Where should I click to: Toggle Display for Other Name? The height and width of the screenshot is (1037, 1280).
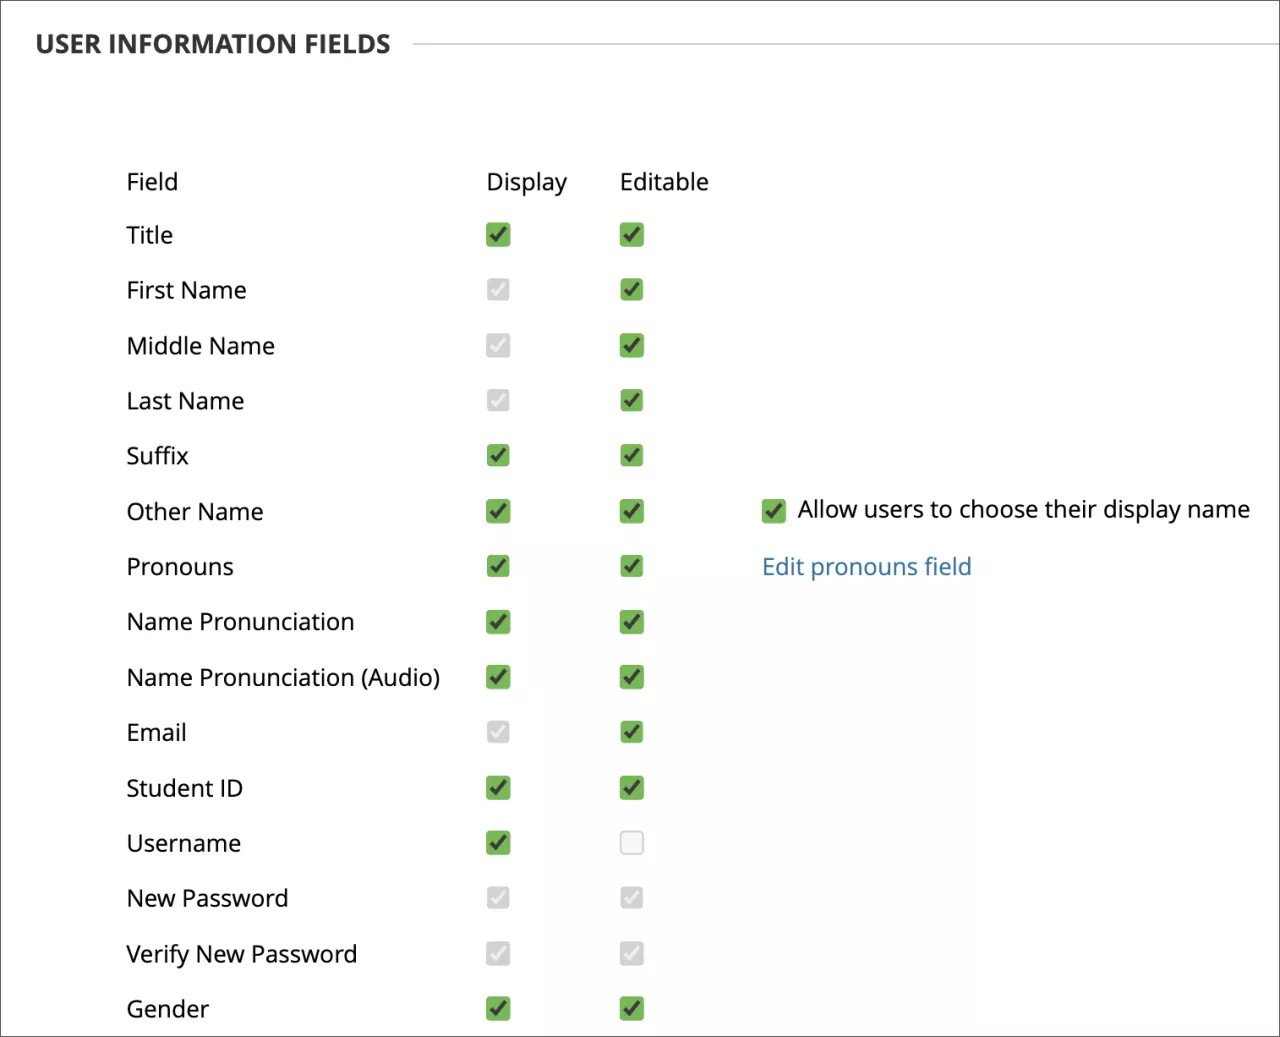tap(498, 511)
